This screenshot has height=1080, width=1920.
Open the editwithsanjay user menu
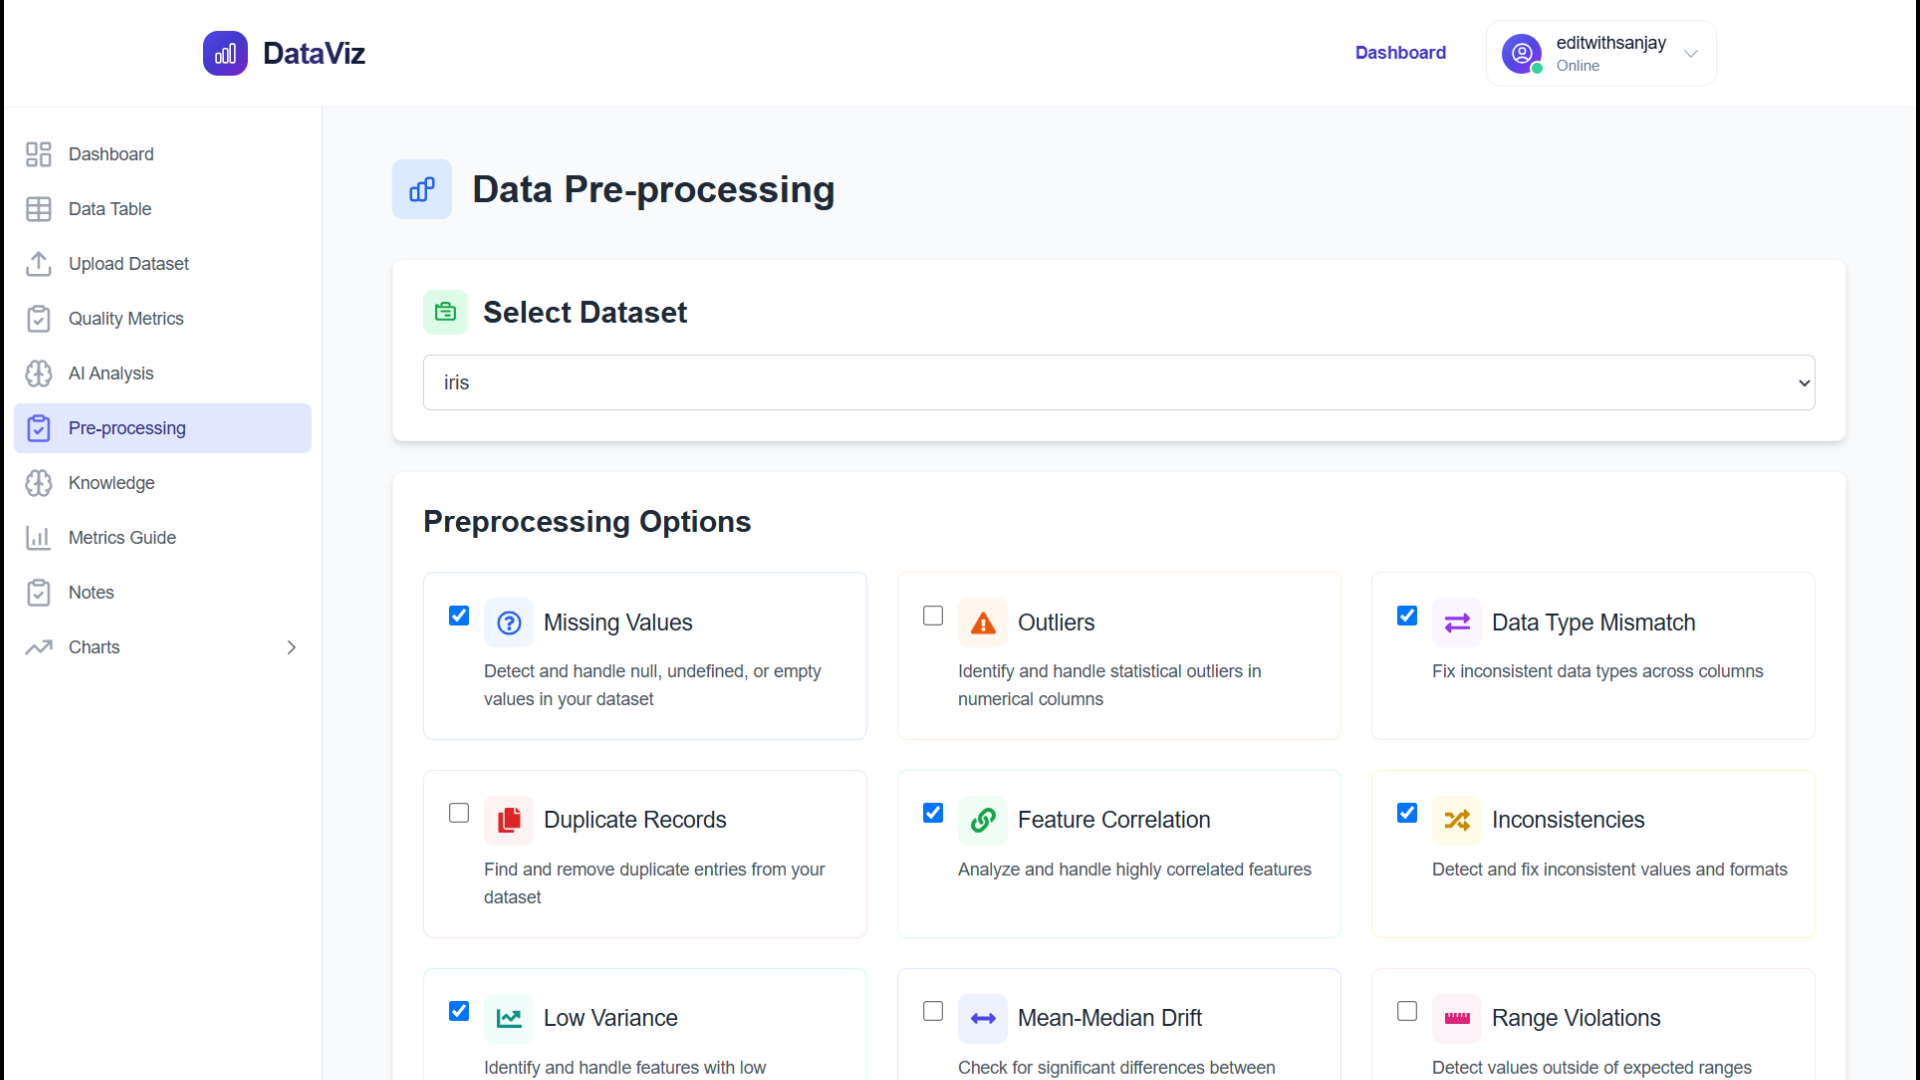(x=1601, y=53)
